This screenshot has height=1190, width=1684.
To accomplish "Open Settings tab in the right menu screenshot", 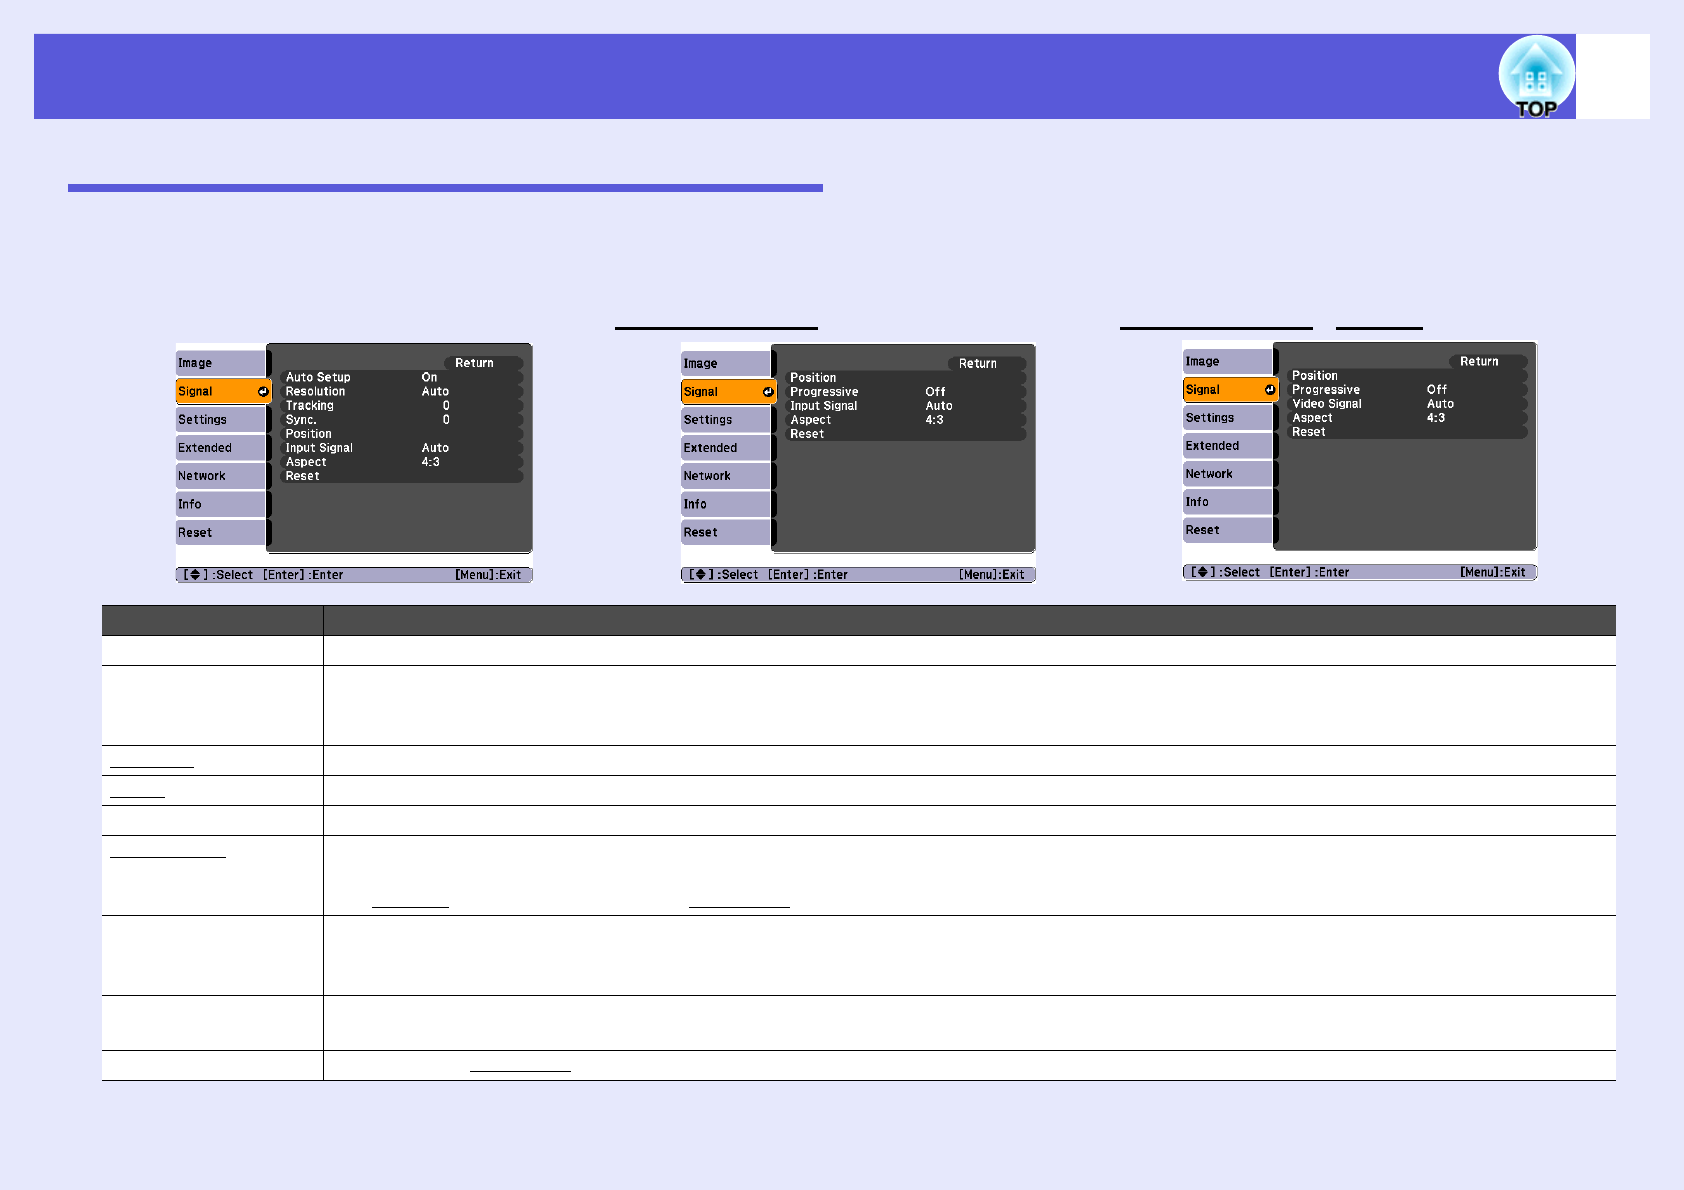I will point(1228,418).
